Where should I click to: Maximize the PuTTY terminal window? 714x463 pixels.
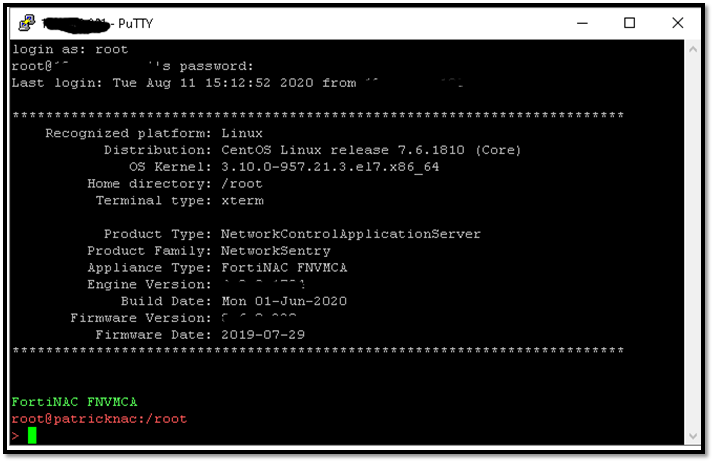tap(629, 22)
